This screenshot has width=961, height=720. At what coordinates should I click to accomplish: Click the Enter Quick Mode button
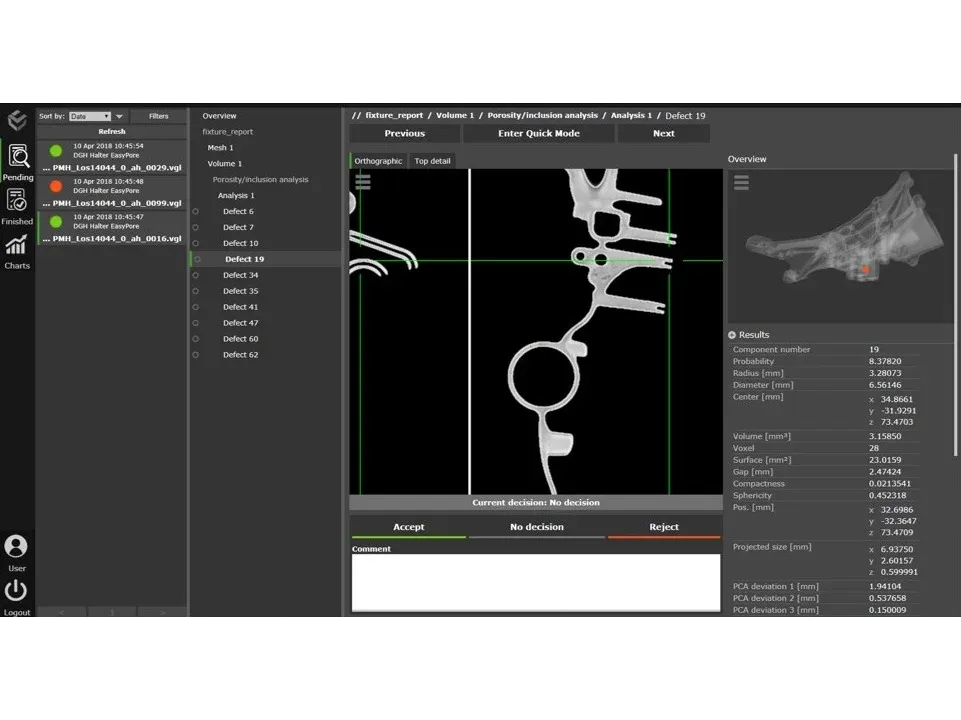tap(538, 133)
